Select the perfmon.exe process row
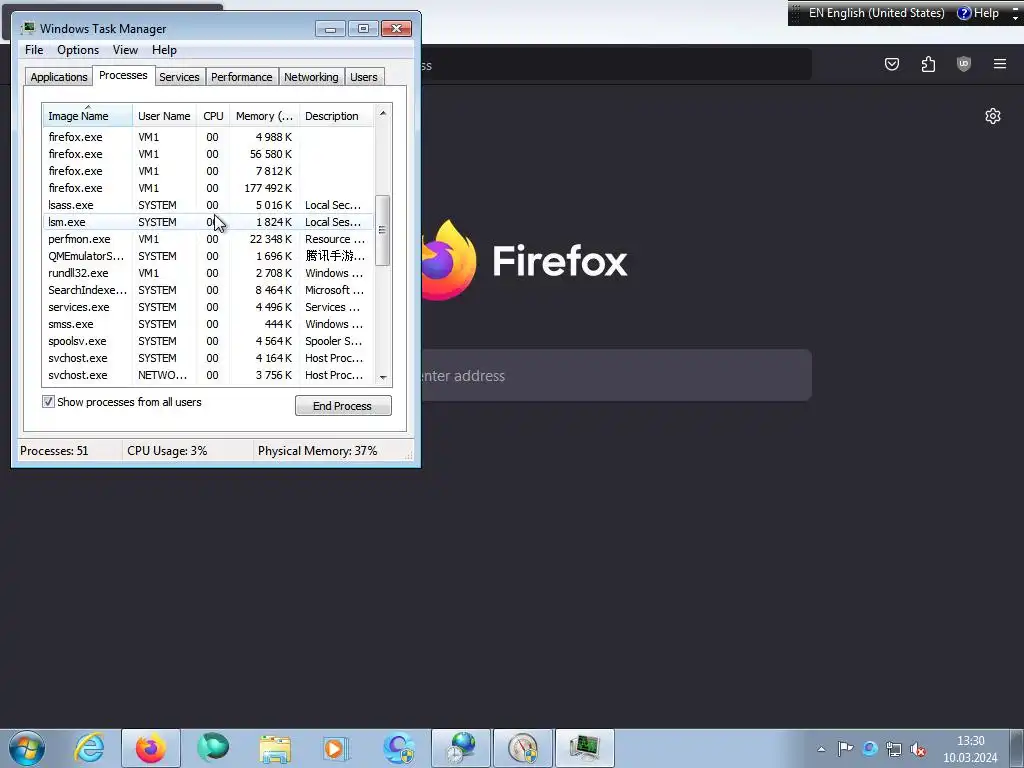Image resolution: width=1024 pixels, height=768 pixels. coord(208,239)
